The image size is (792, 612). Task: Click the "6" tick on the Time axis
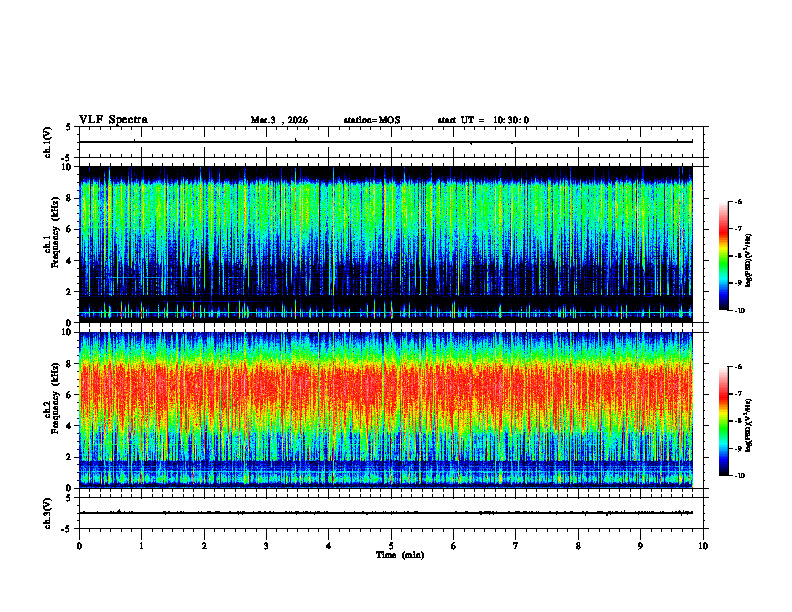pos(454,546)
